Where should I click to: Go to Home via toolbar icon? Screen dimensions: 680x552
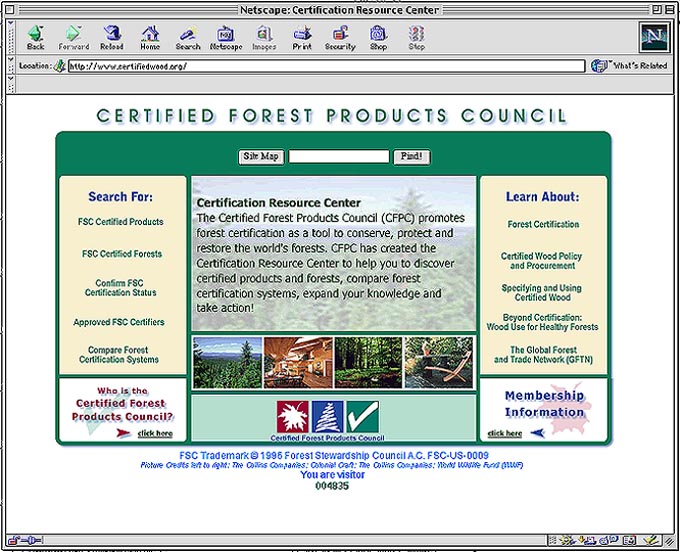click(x=149, y=37)
